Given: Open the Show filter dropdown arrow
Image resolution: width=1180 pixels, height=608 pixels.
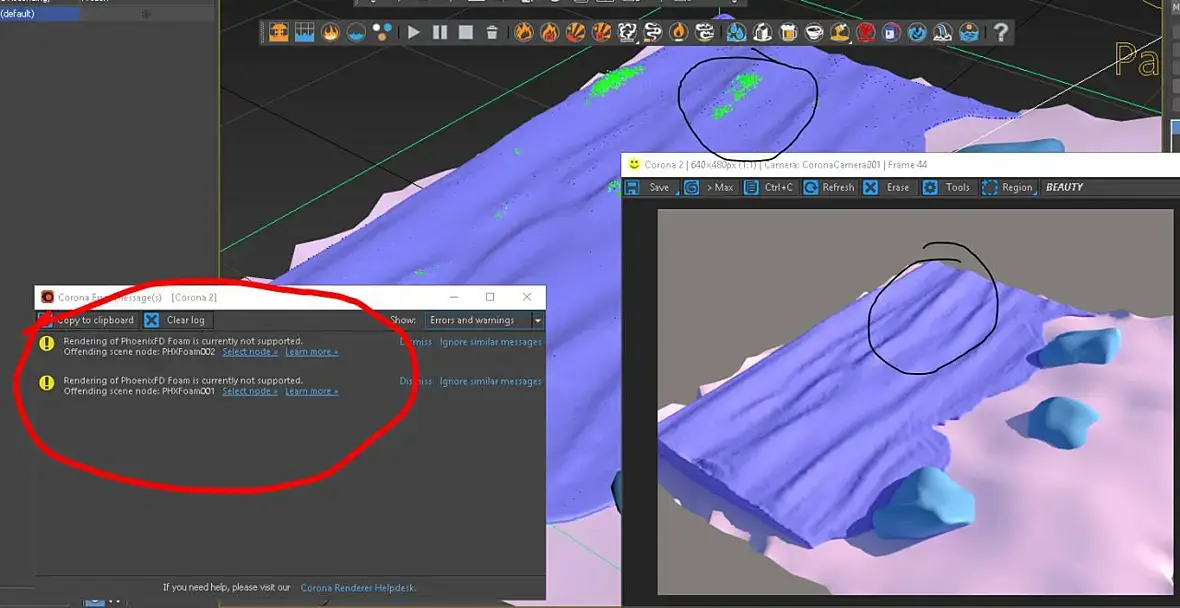Looking at the screenshot, I should (538, 321).
